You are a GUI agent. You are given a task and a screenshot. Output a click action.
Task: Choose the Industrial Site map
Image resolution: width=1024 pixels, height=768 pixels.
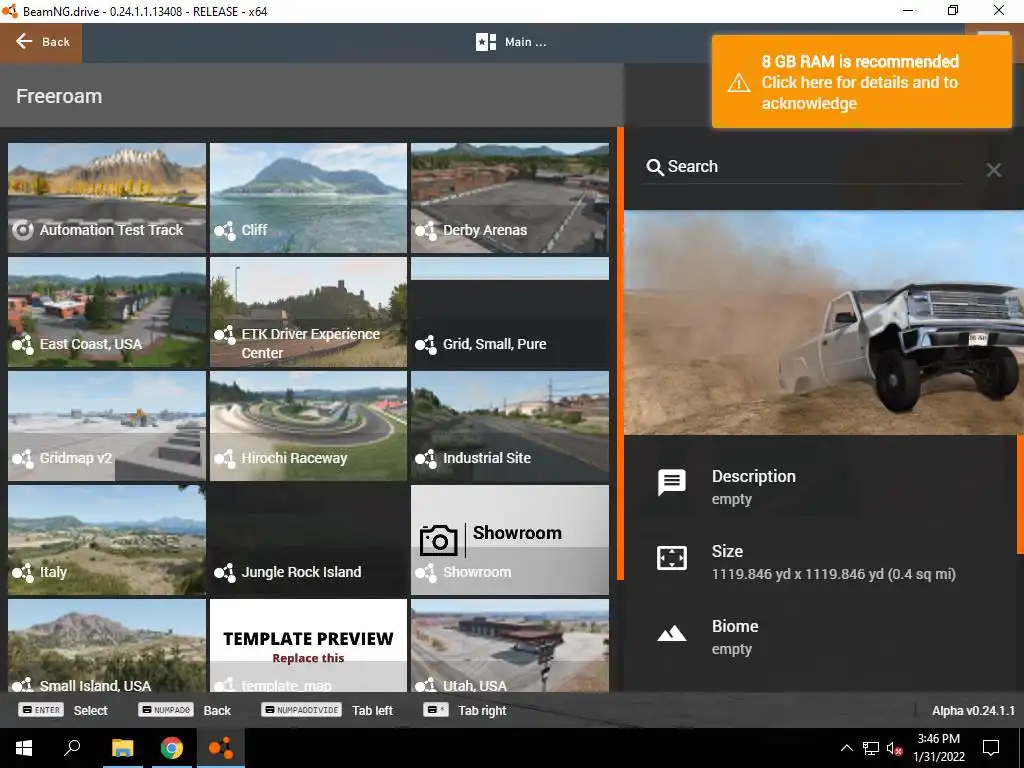coord(510,426)
